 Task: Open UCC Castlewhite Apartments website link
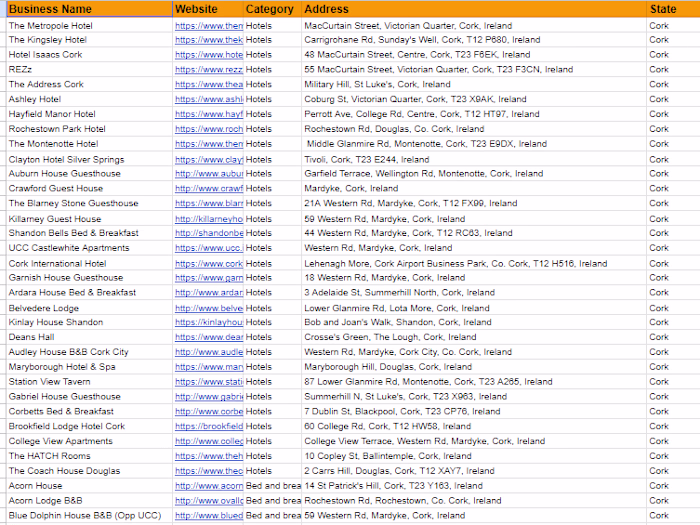209,248
